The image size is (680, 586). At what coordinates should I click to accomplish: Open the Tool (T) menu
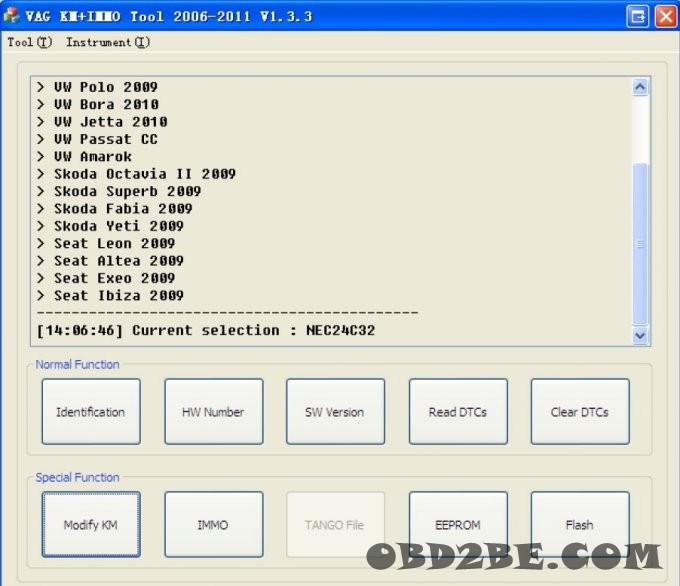[29, 42]
